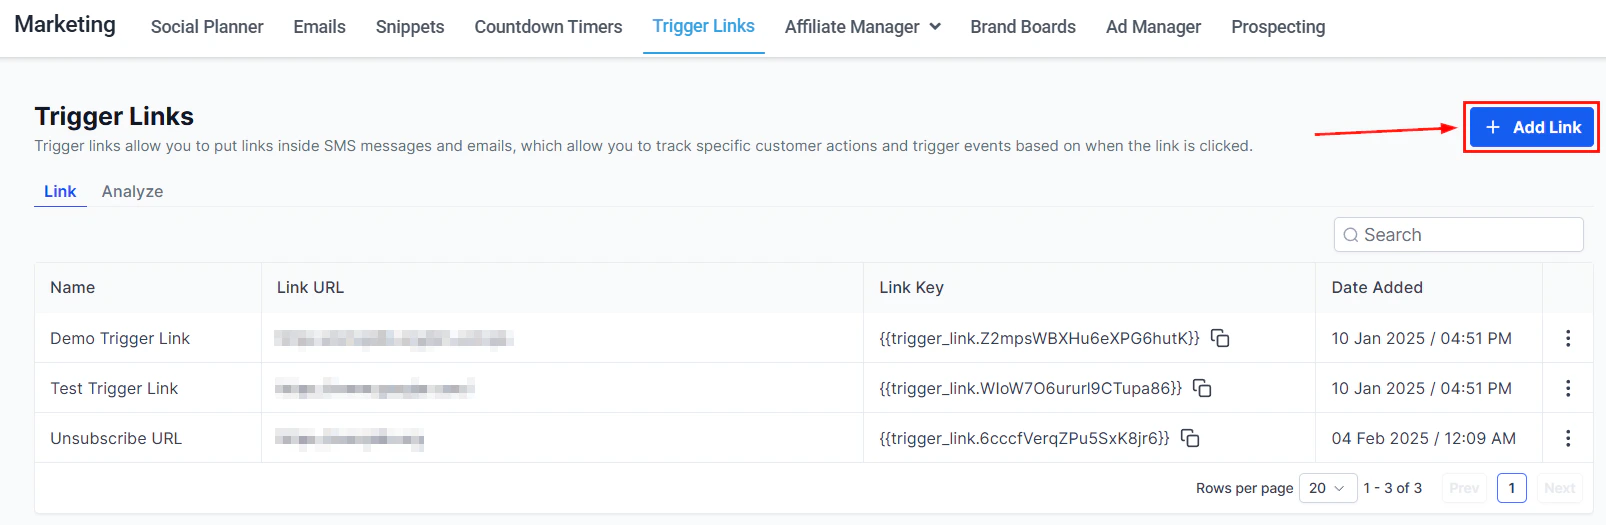This screenshot has width=1606, height=525.
Task: Click page 1 in pagination
Action: (x=1511, y=488)
